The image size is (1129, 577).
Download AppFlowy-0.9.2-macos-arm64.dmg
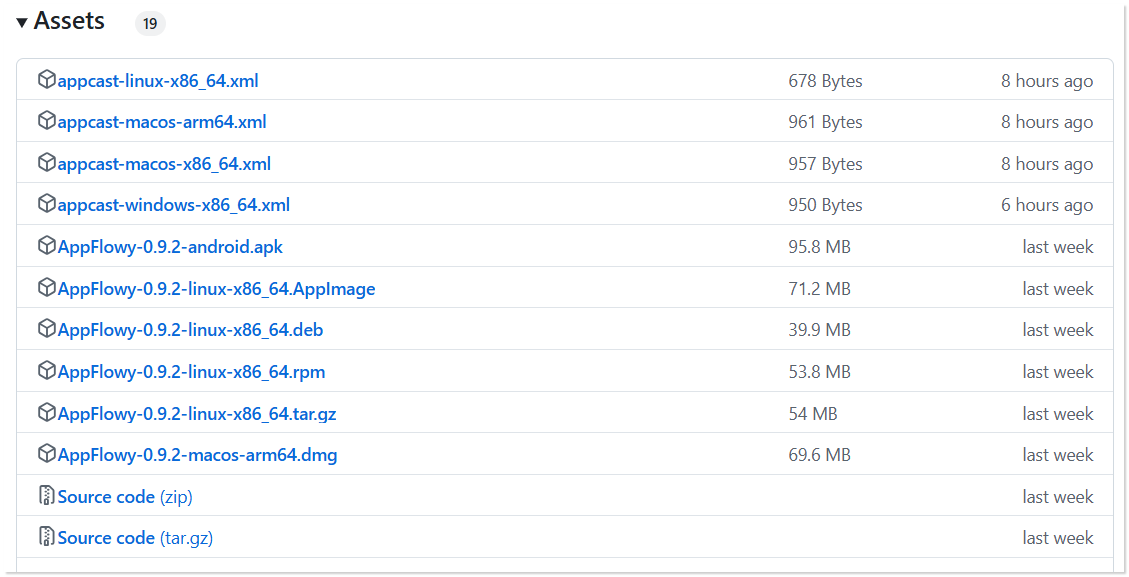coord(197,455)
